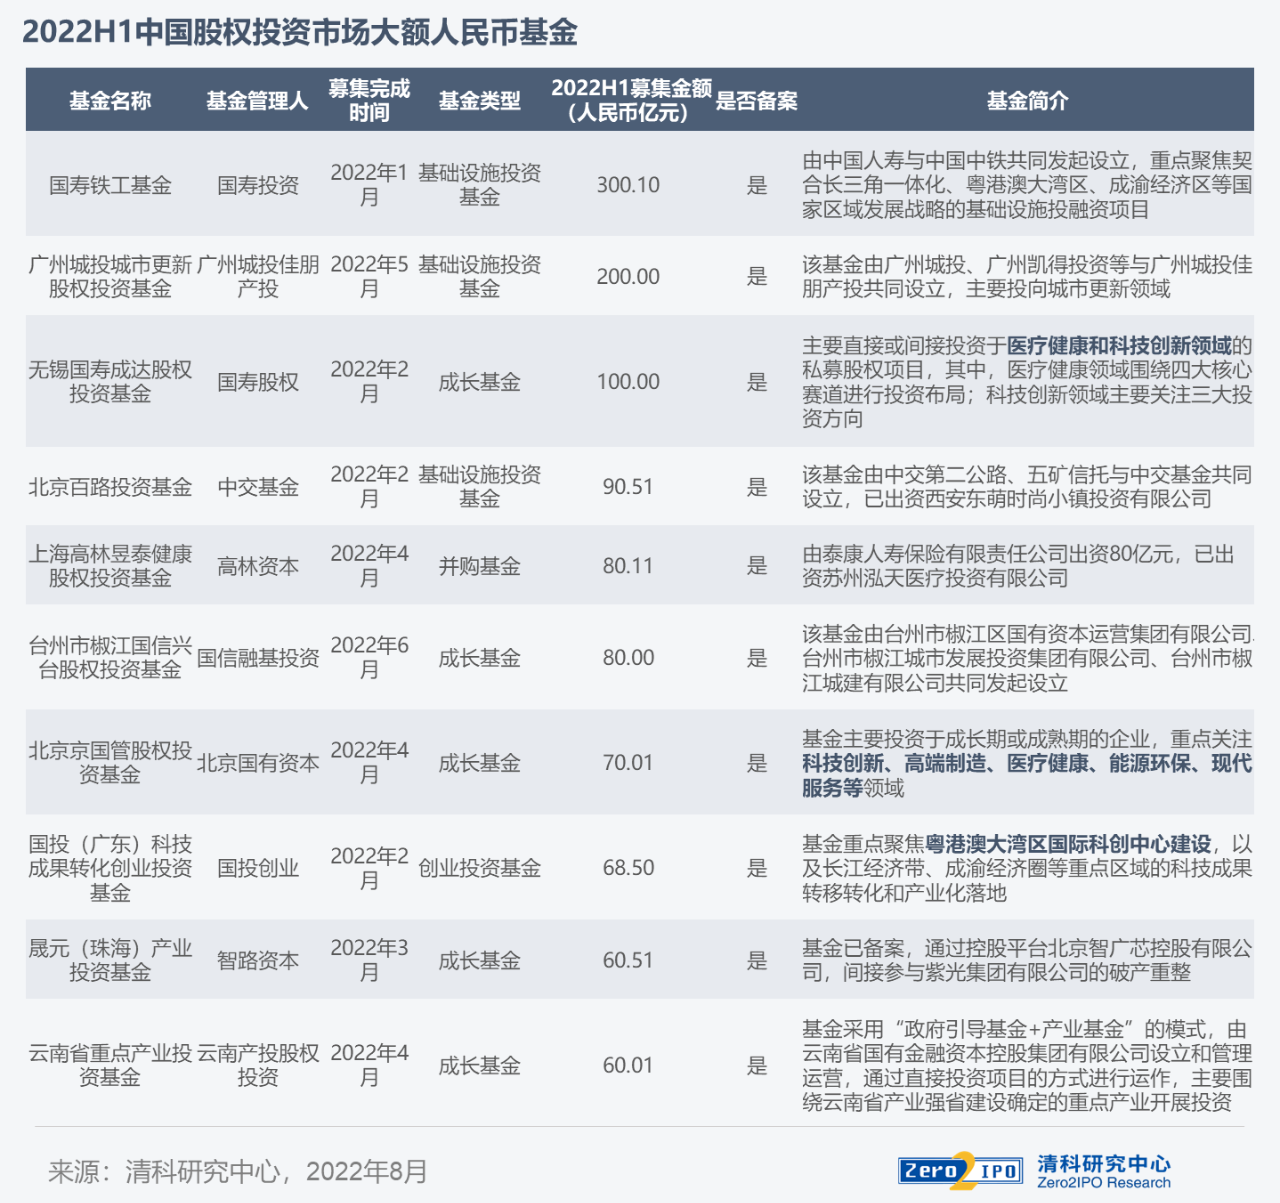Click the 并购基金 fund type cell

(x=479, y=566)
